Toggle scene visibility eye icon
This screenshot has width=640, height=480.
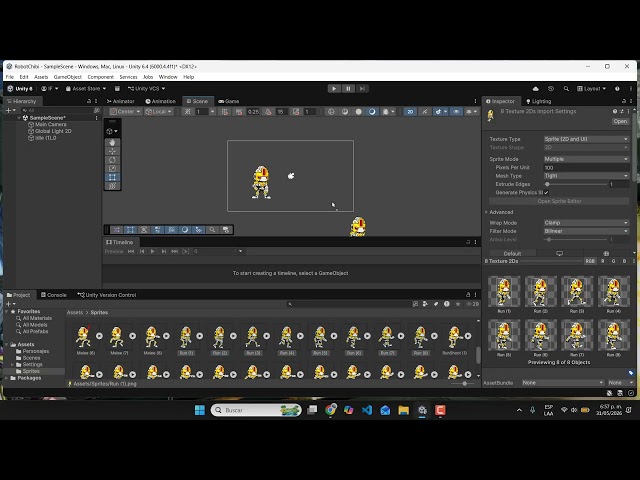point(456,111)
